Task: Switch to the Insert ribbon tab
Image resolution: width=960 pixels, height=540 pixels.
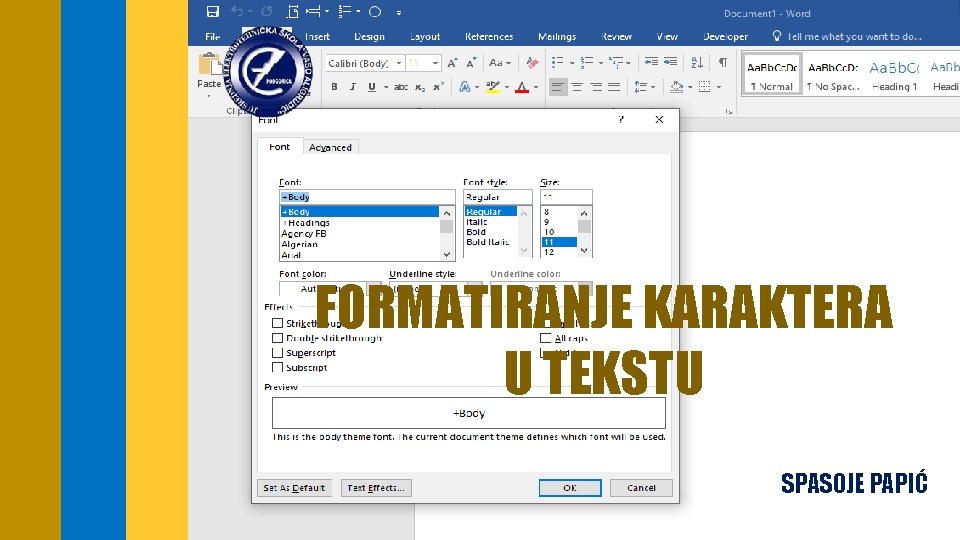Action: click(317, 37)
